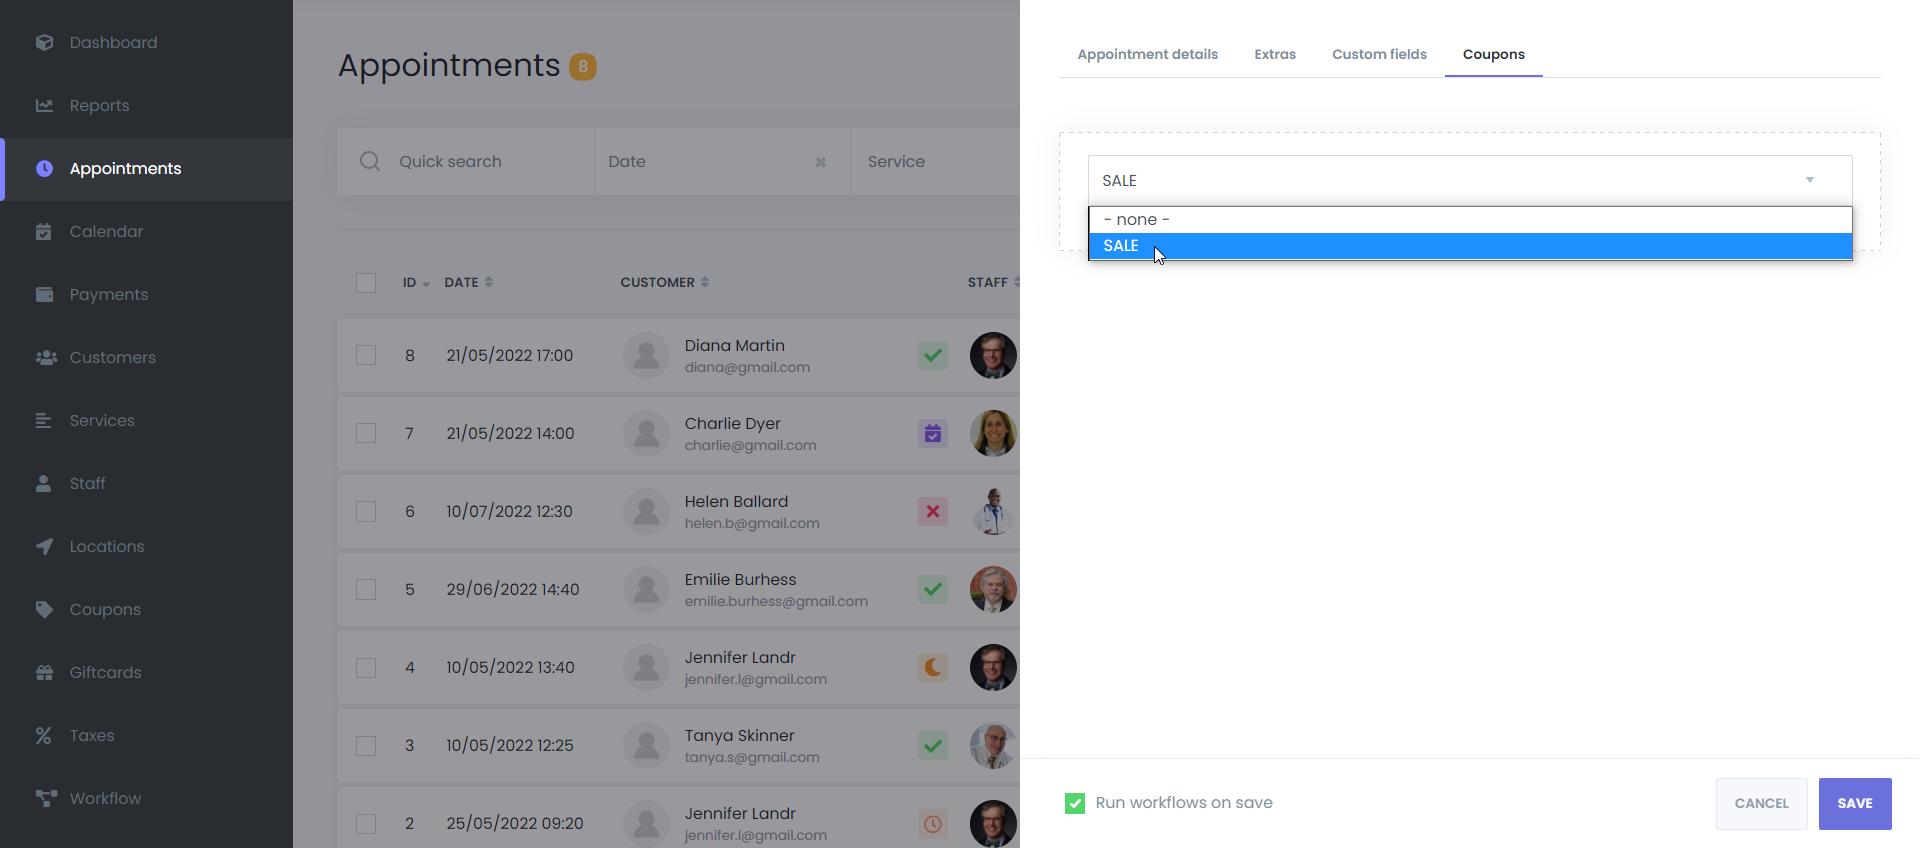Sort appointments by CUSTOMER column
This screenshot has height=848, width=1920.
665,283
